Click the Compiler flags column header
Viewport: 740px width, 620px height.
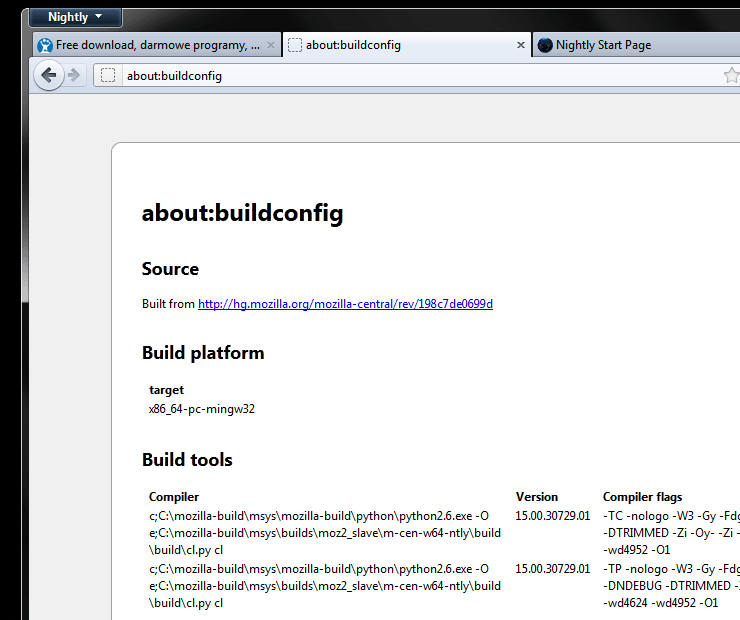tap(642, 497)
